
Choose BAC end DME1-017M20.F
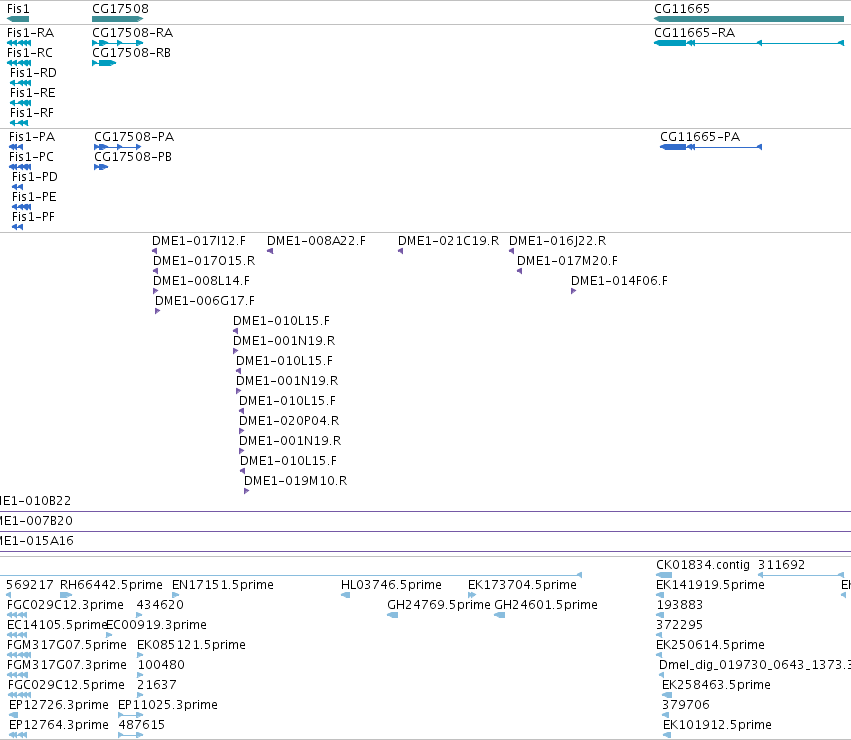click(567, 261)
